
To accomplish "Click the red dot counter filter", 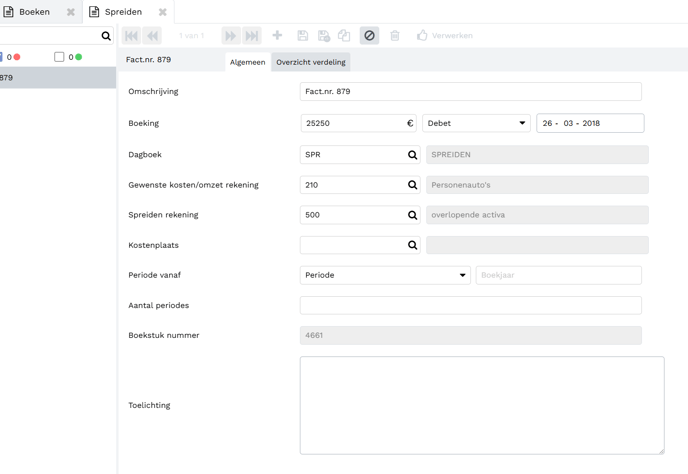I will click(13, 57).
